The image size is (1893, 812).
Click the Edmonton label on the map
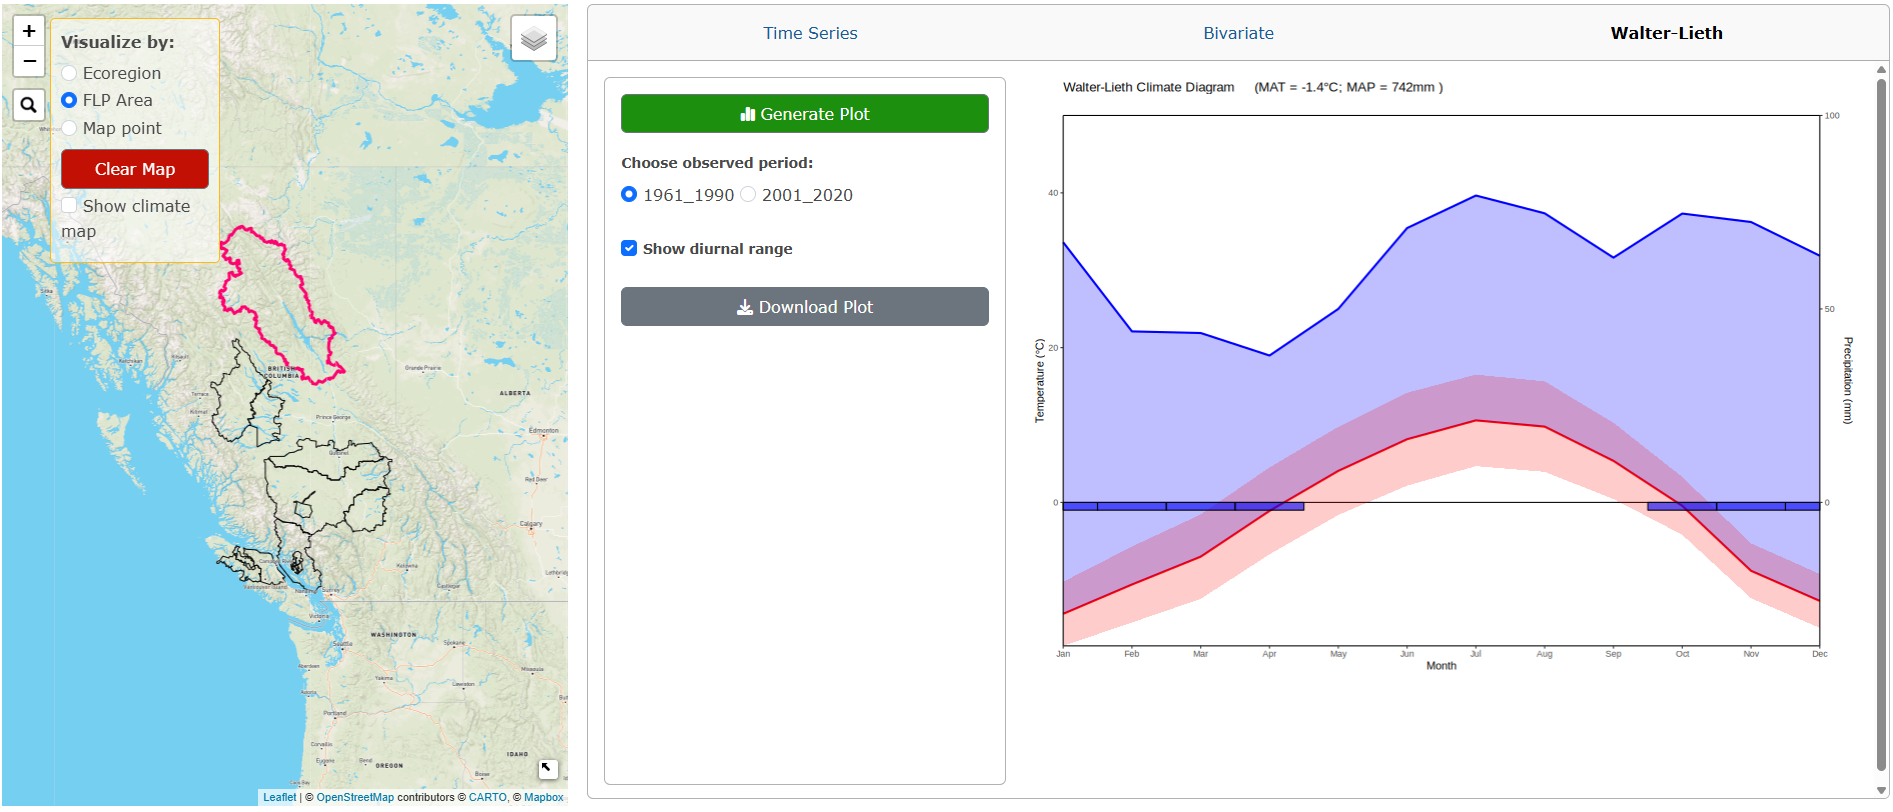(544, 431)
